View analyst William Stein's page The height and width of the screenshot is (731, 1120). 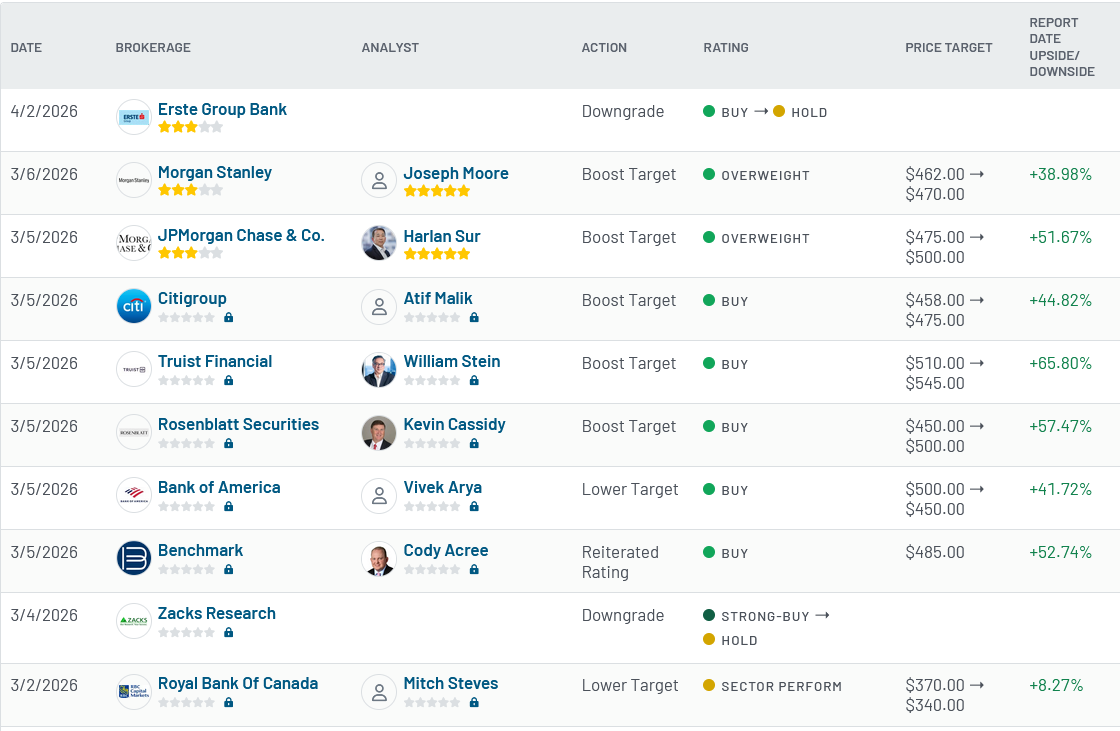452,361
